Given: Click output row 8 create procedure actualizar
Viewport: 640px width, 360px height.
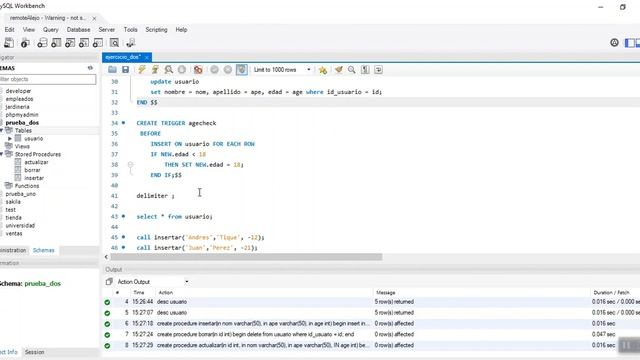Looking at the screenshot, I should [x=371, y=345].
